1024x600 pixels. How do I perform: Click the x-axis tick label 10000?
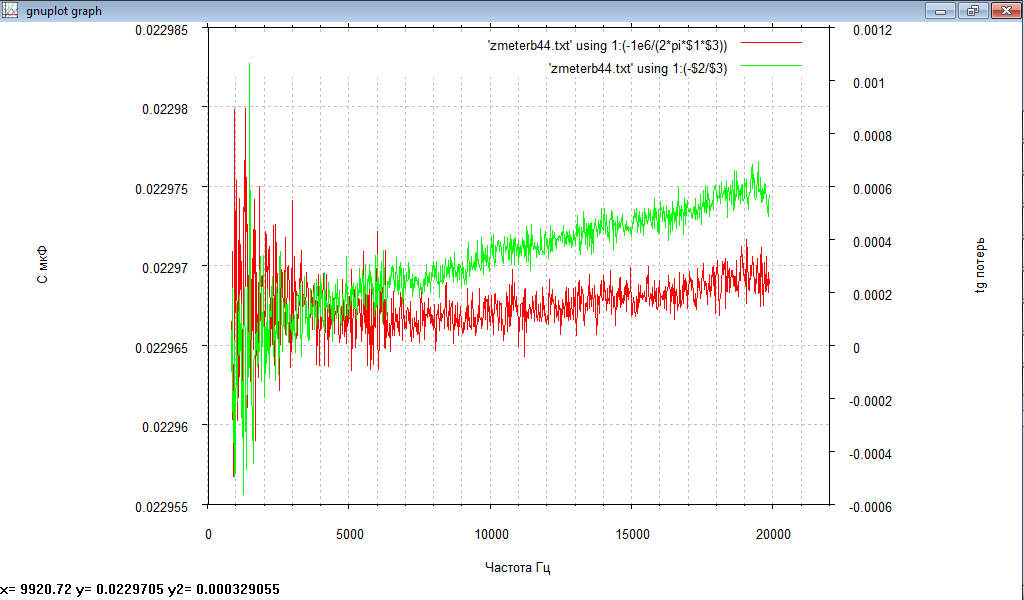click(x=491, y=535)
